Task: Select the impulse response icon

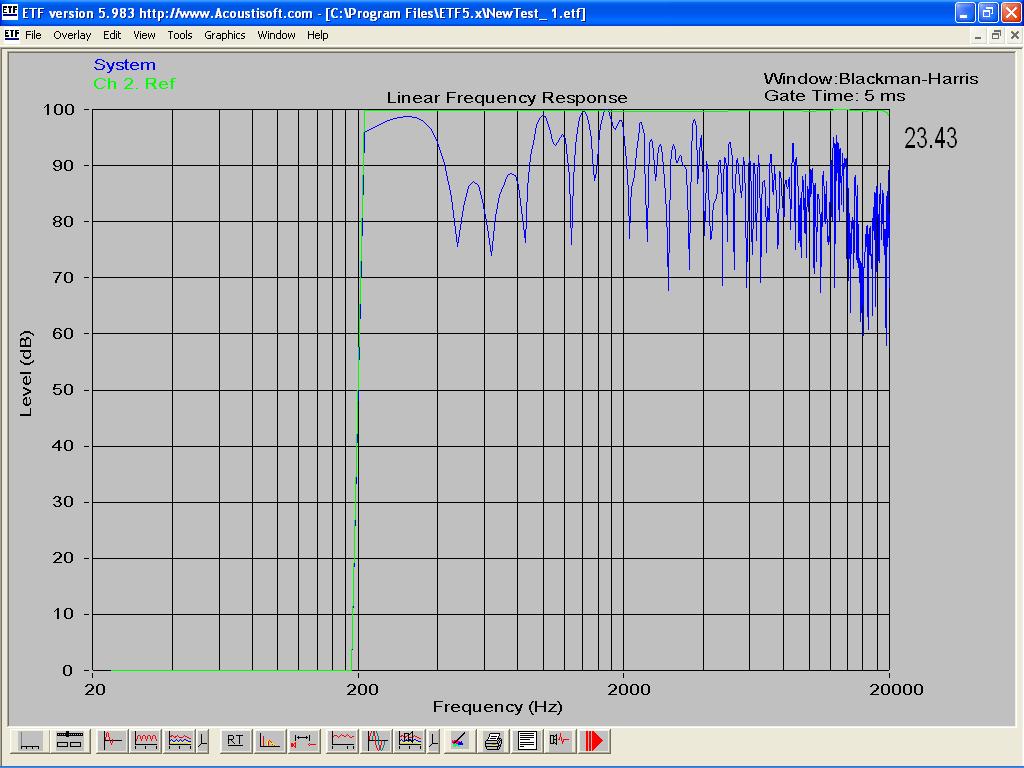Action: tap(112, 741)
